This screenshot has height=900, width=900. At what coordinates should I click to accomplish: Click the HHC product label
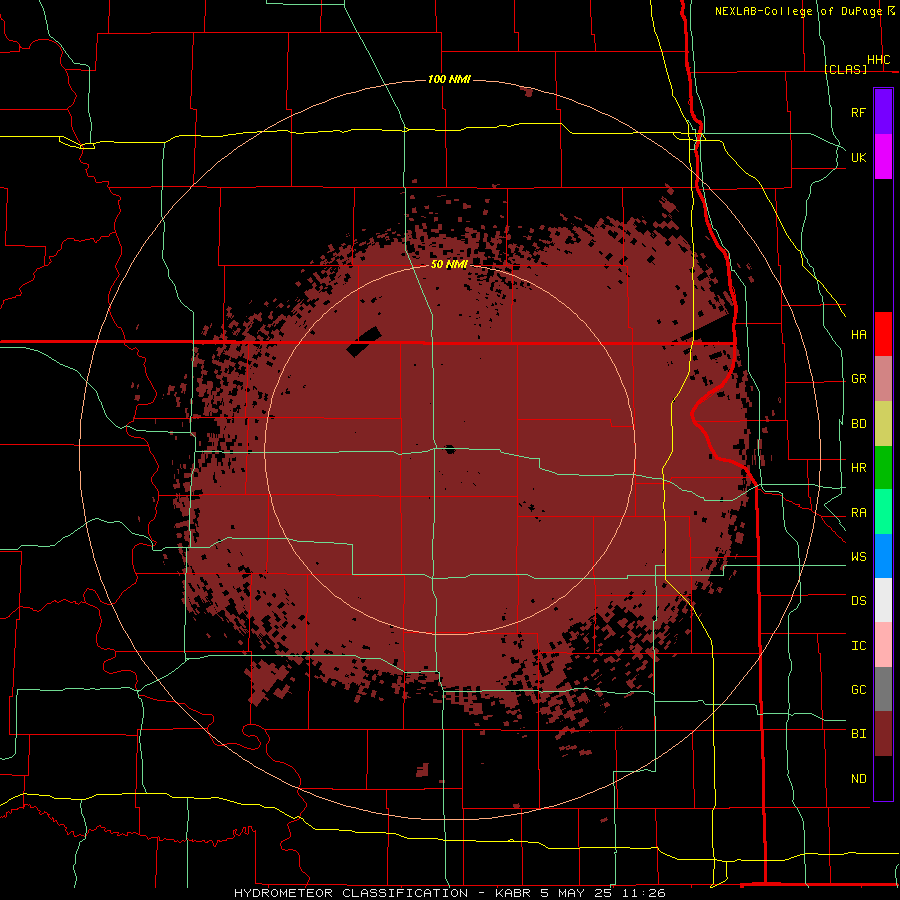878,60
